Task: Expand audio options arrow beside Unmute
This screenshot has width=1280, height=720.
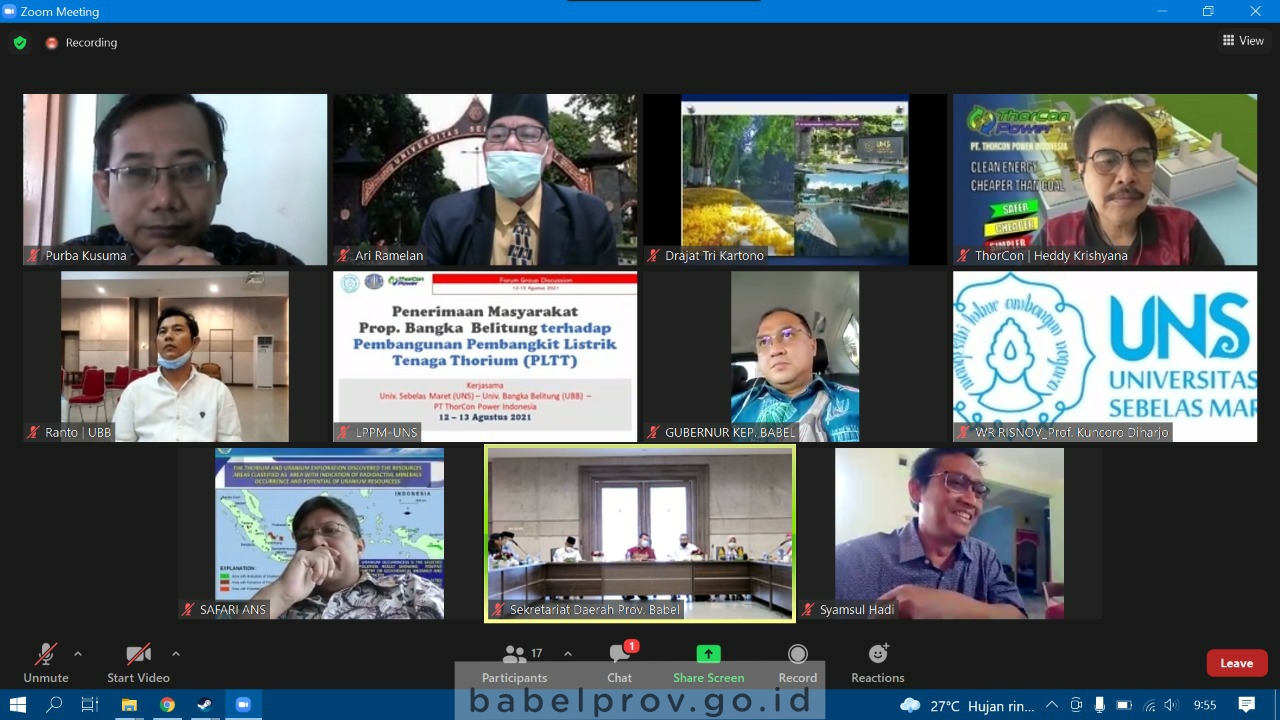Action: [x=78, y=654]
